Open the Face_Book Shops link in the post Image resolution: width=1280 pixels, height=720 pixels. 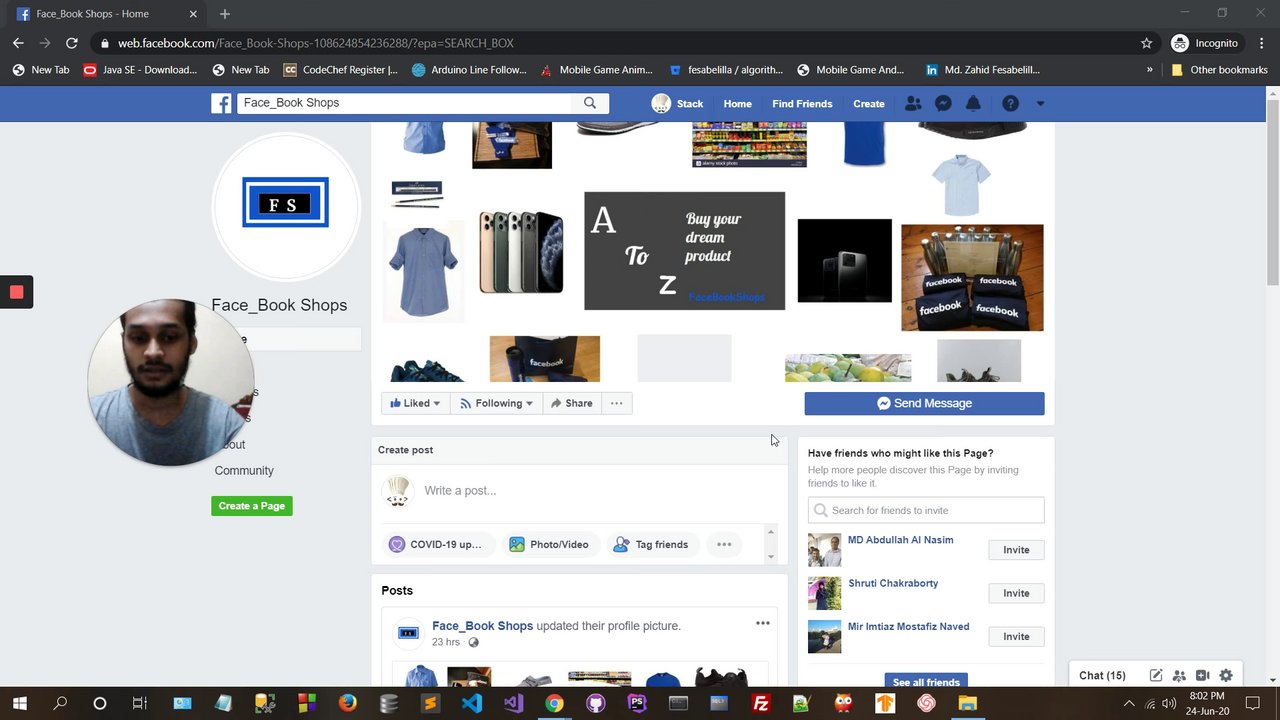coord(482,626)
